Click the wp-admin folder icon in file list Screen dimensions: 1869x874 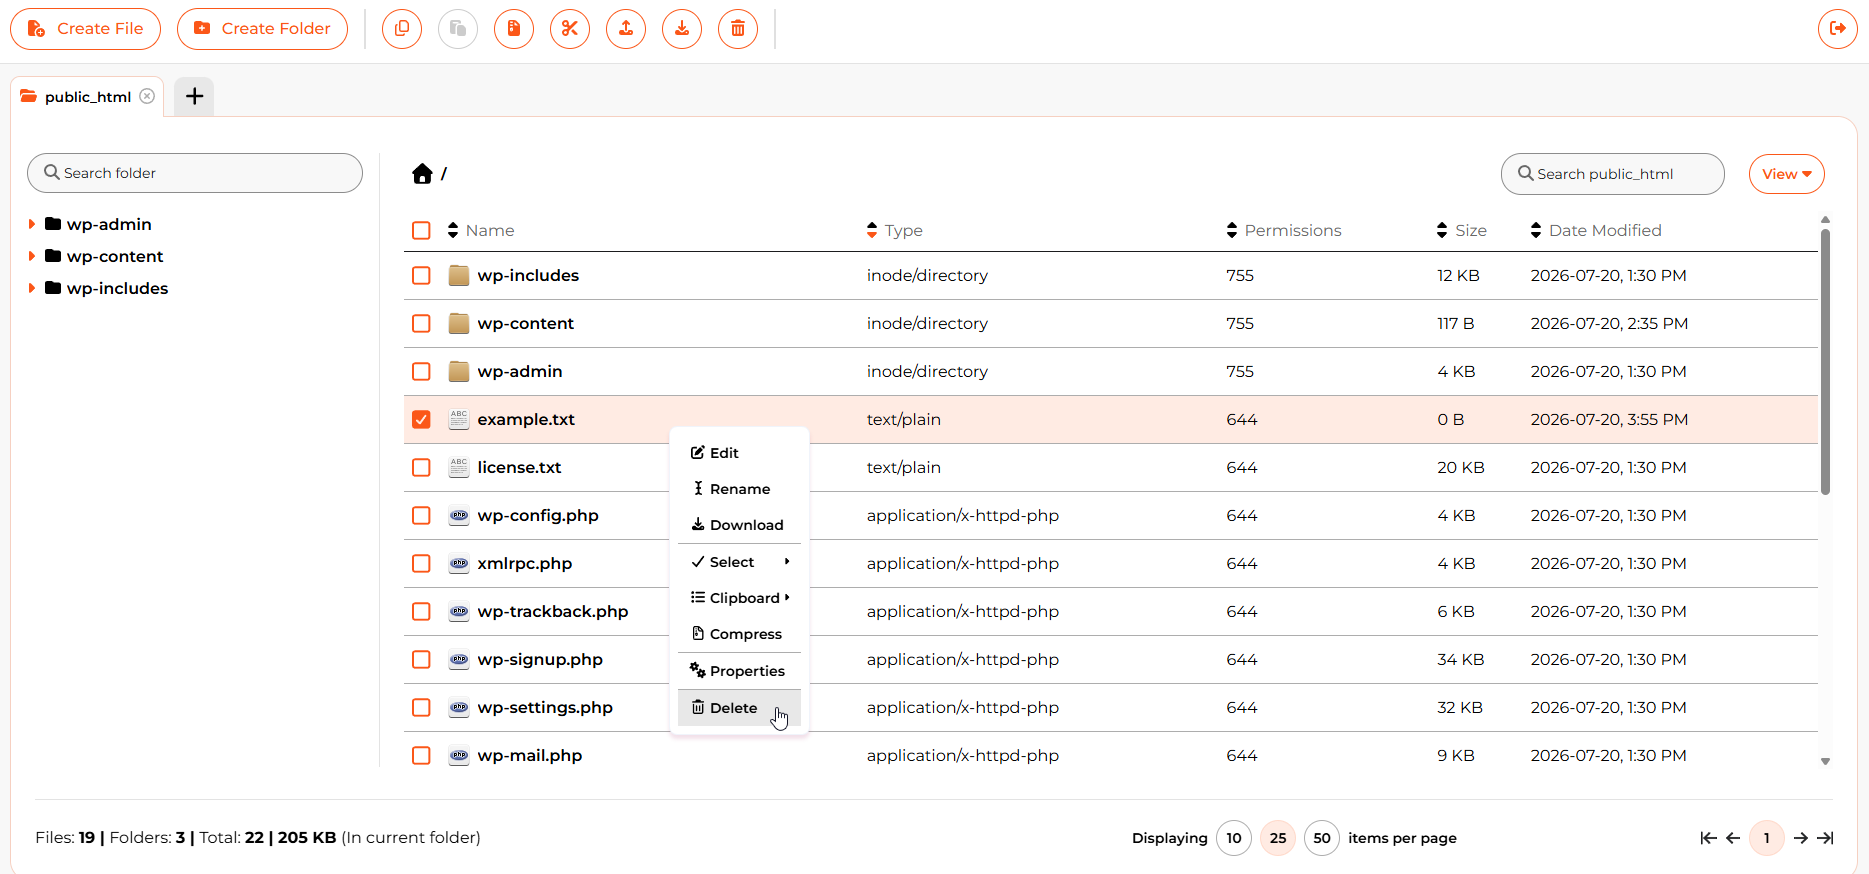[459, 371]
